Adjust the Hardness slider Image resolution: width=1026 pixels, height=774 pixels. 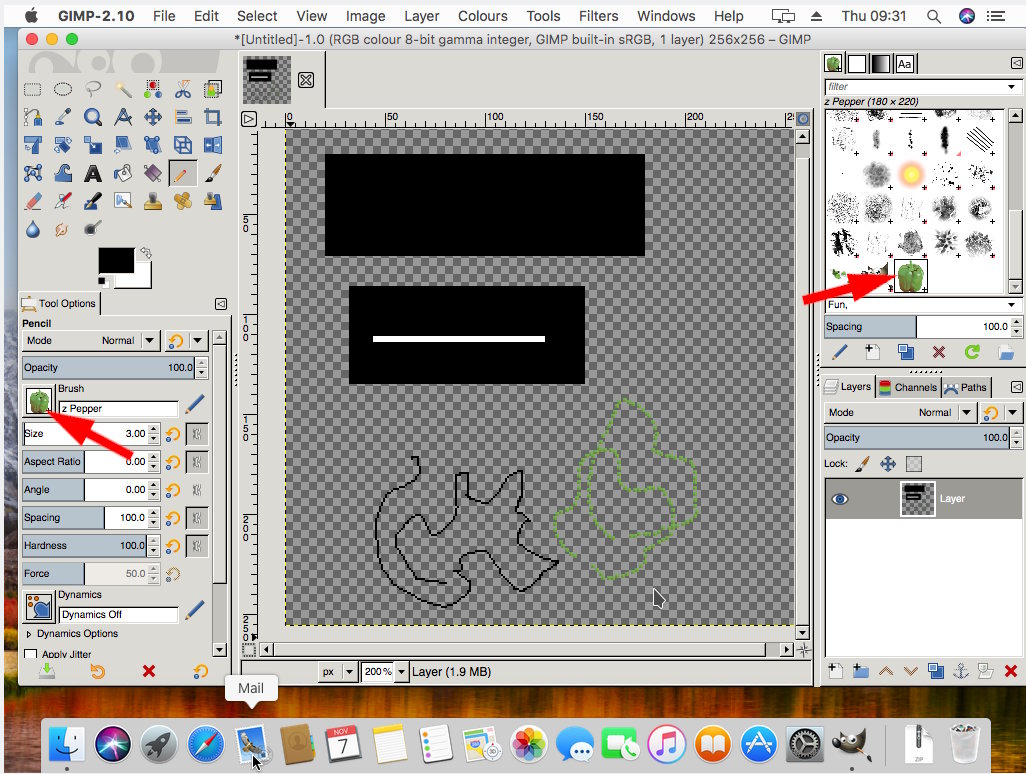coord(84,546)
